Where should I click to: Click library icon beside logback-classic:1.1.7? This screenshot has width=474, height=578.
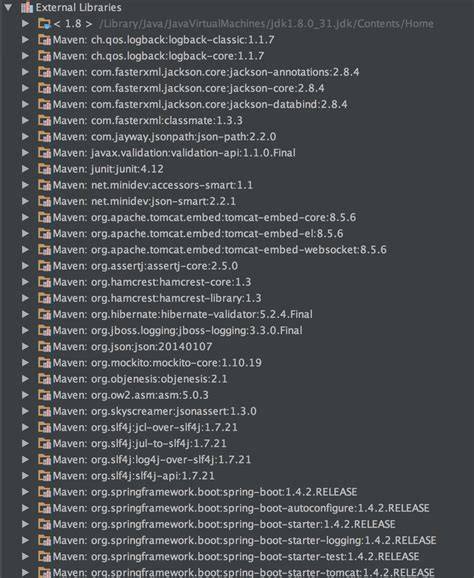coord(44,40)
